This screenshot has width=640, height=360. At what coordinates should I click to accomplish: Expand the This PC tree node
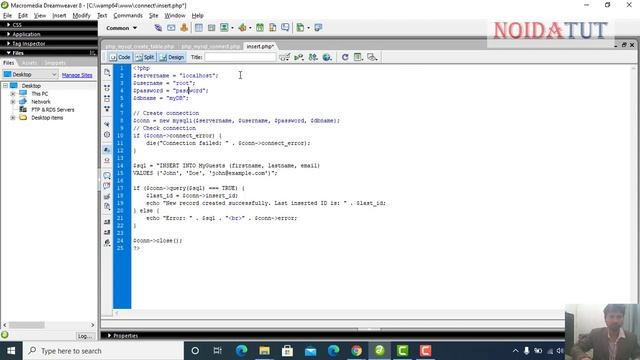click(13, 93)
